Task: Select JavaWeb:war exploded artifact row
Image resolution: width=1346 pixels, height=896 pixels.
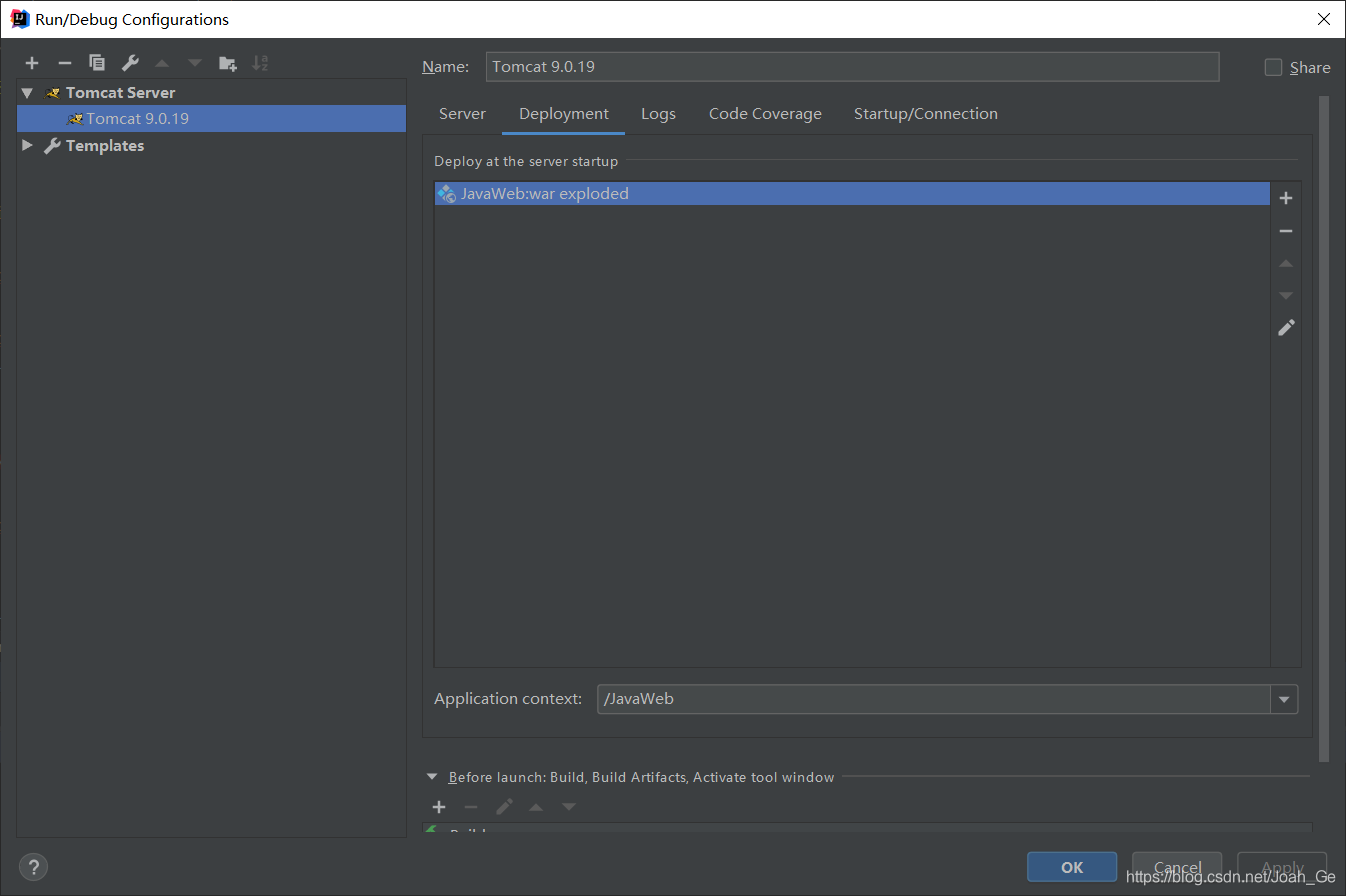Action: 852,194
